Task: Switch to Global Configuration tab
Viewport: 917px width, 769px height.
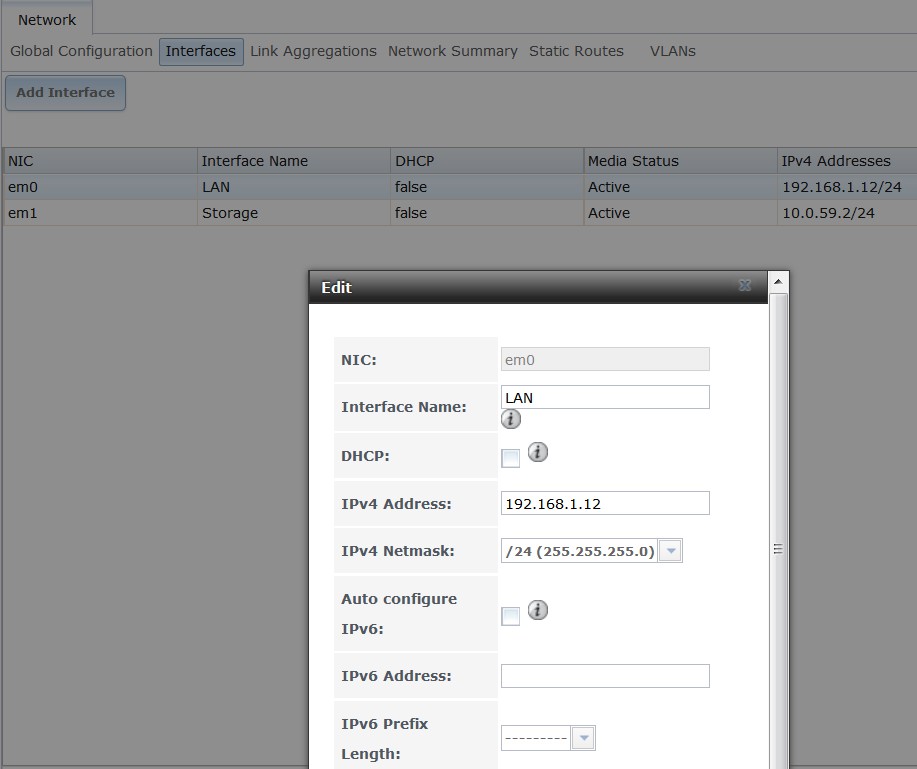Action: (x=81, y=51)
